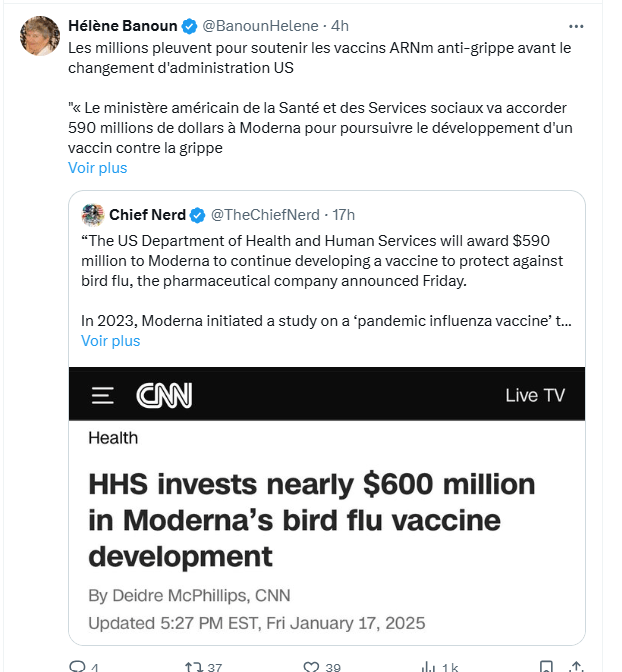Click Hélène Banoun's profile avatar
This screenshot has width=622, height=672.
pyautogui.click(x=40, y=36)
